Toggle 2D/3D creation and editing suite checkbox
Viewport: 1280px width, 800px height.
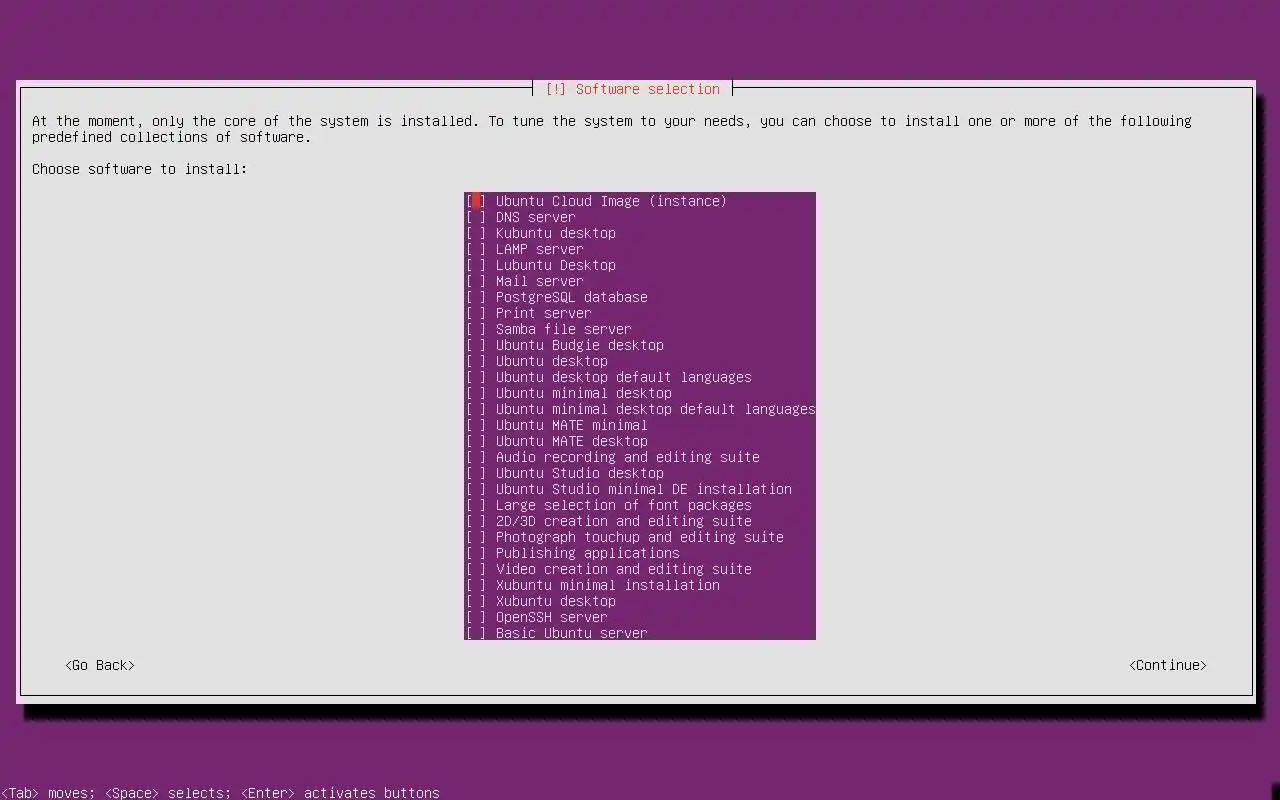pyautogui.click(x=476, y=521)
